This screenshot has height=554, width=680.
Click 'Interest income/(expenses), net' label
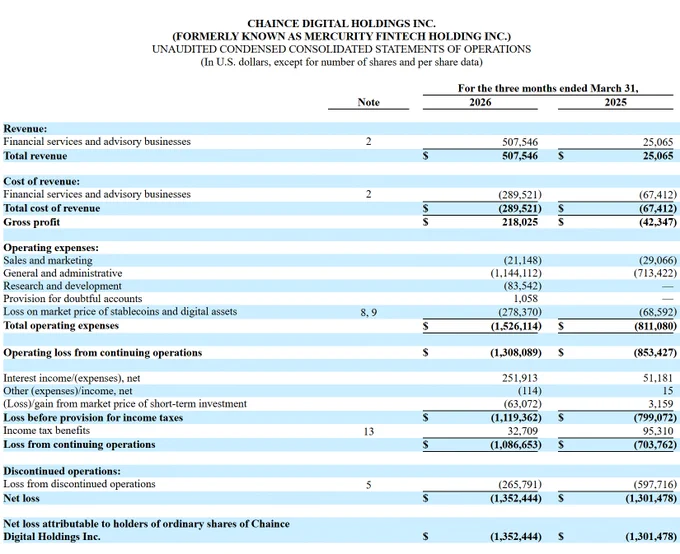coord(72,378)
